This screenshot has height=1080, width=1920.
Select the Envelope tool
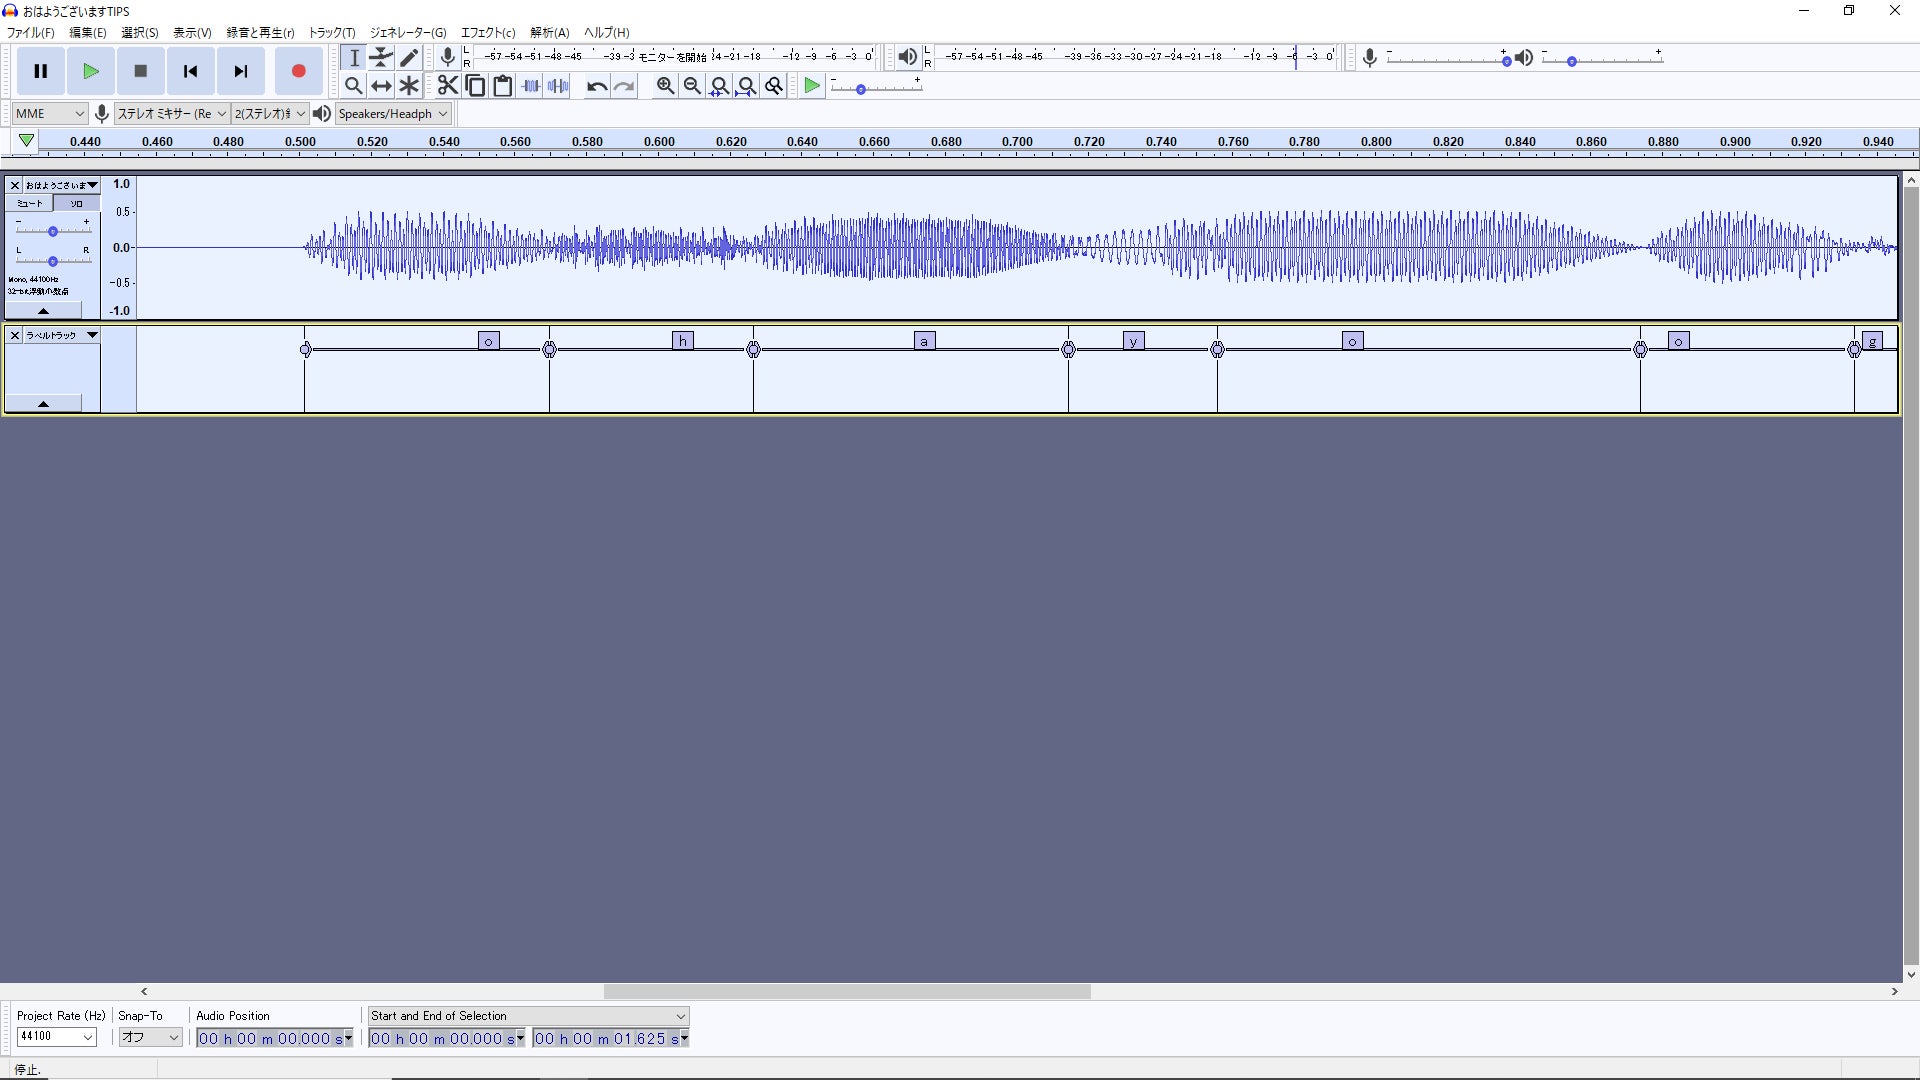tap(381, 57)
